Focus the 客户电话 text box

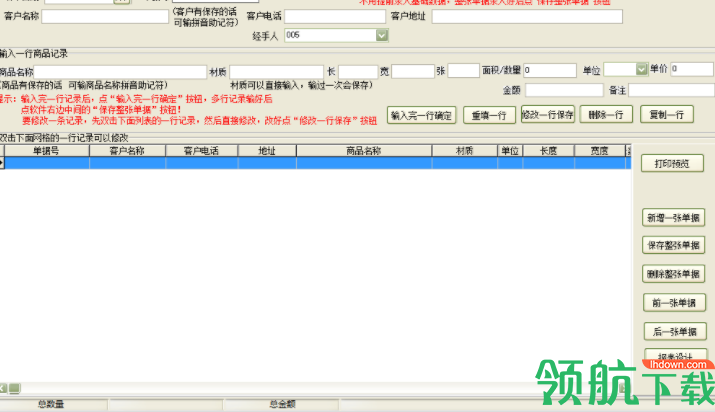click(x=335, y=16)
